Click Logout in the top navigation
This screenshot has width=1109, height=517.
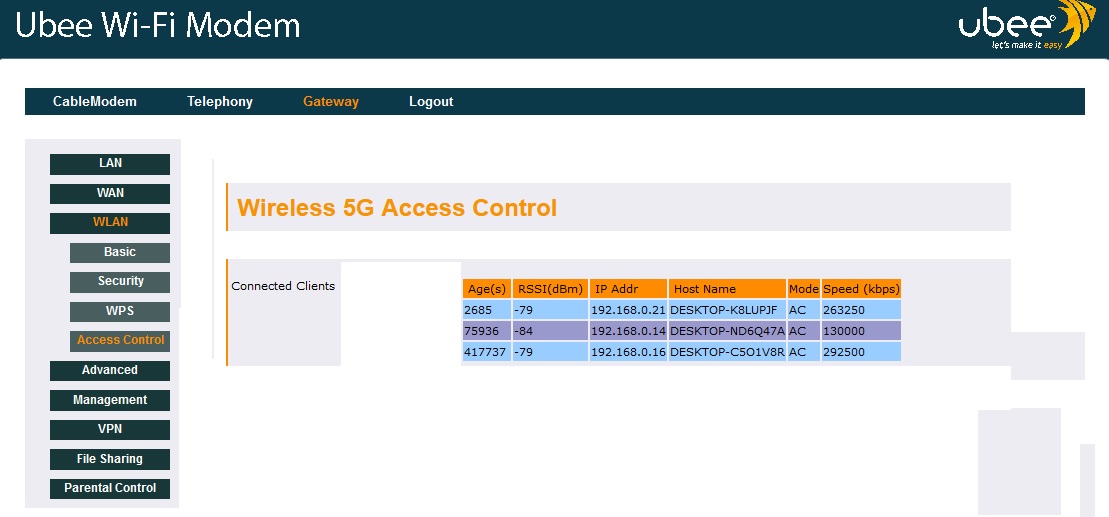[x=431, y=101]
